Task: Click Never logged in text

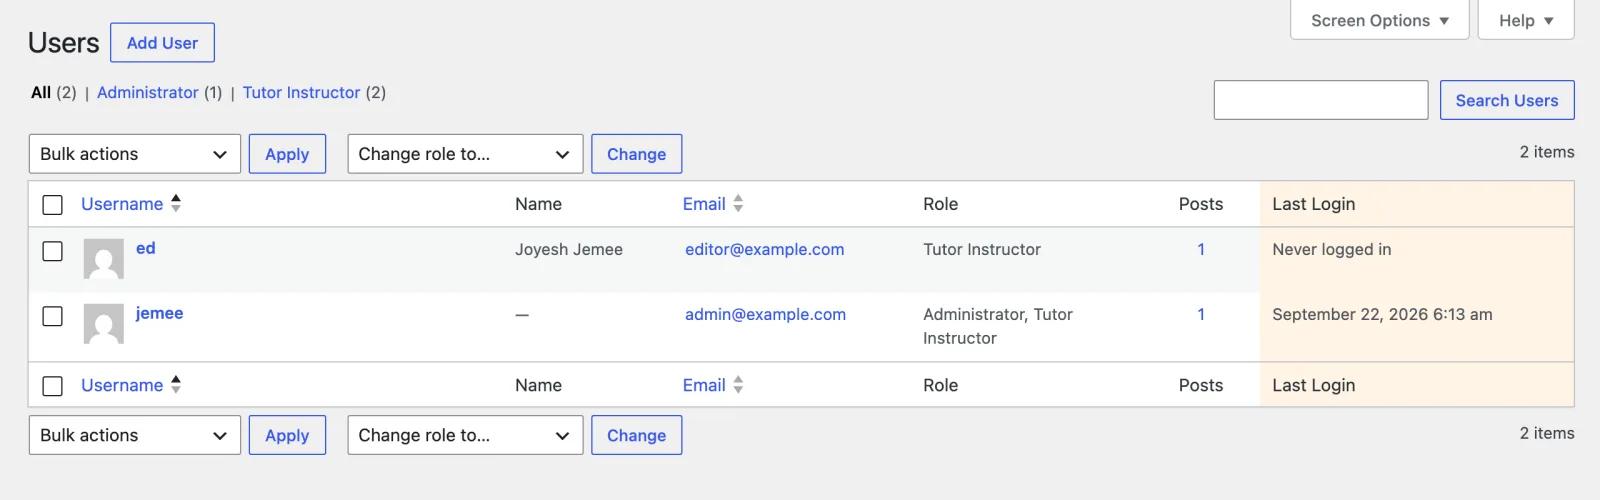Action: pos(1331,249)
